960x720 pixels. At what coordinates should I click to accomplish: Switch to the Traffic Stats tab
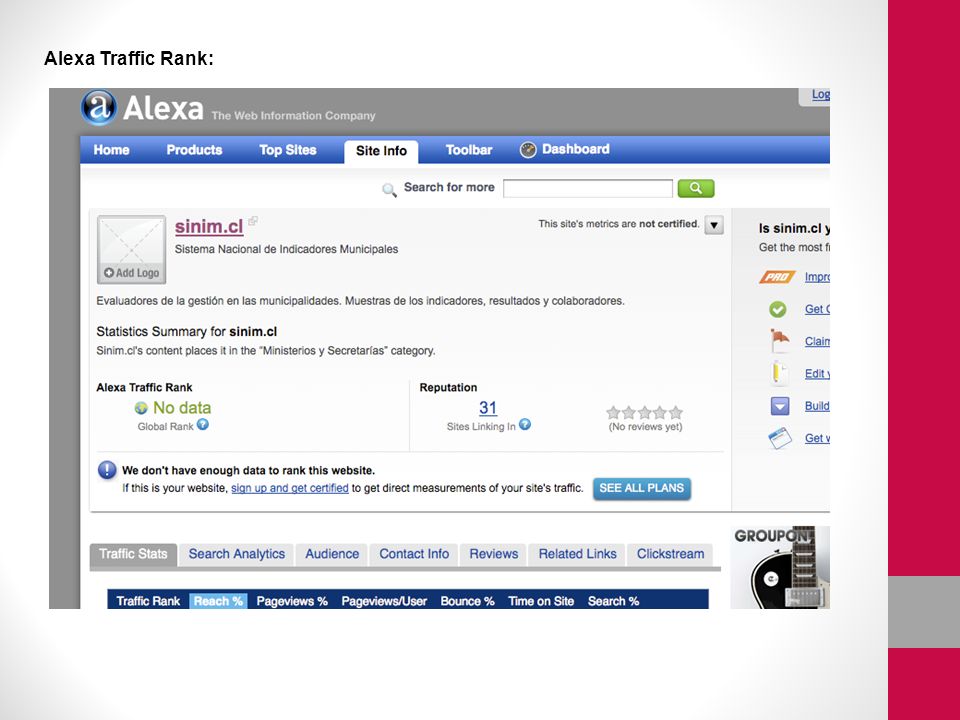coord(133,555)
